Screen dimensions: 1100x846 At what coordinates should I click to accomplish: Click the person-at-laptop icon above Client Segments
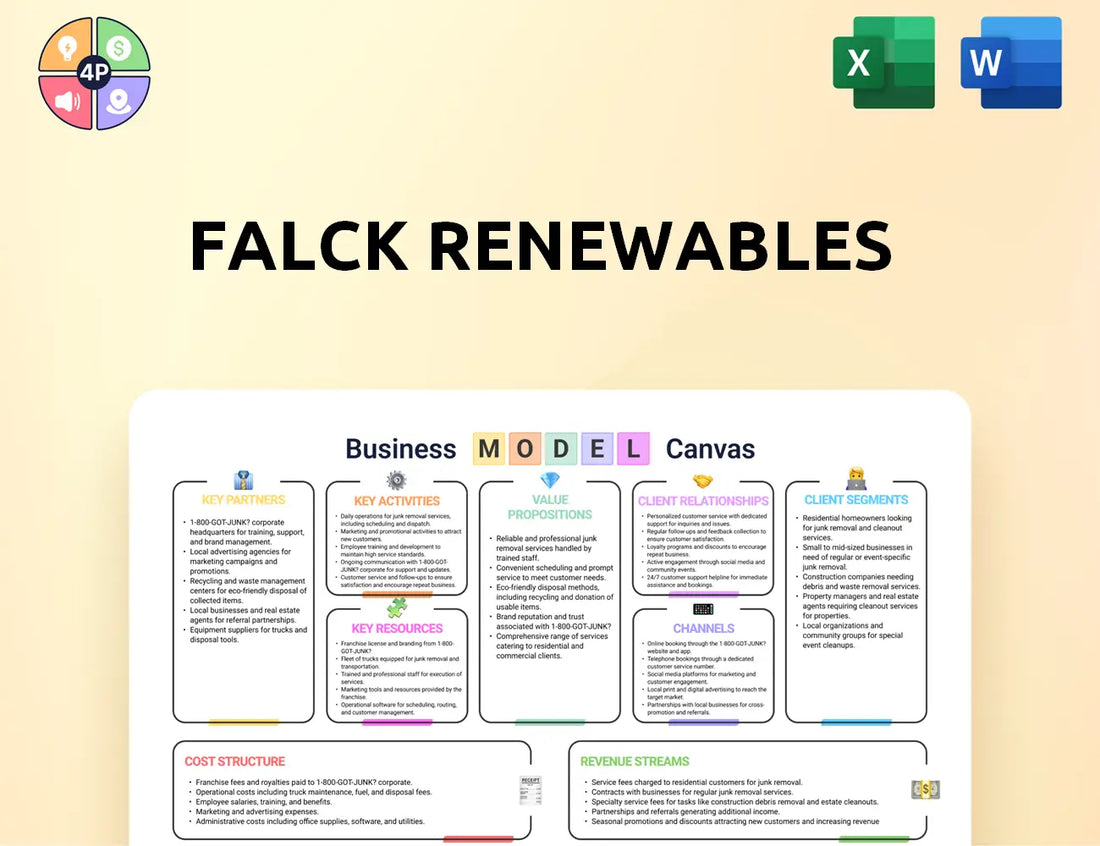point(856,479)
